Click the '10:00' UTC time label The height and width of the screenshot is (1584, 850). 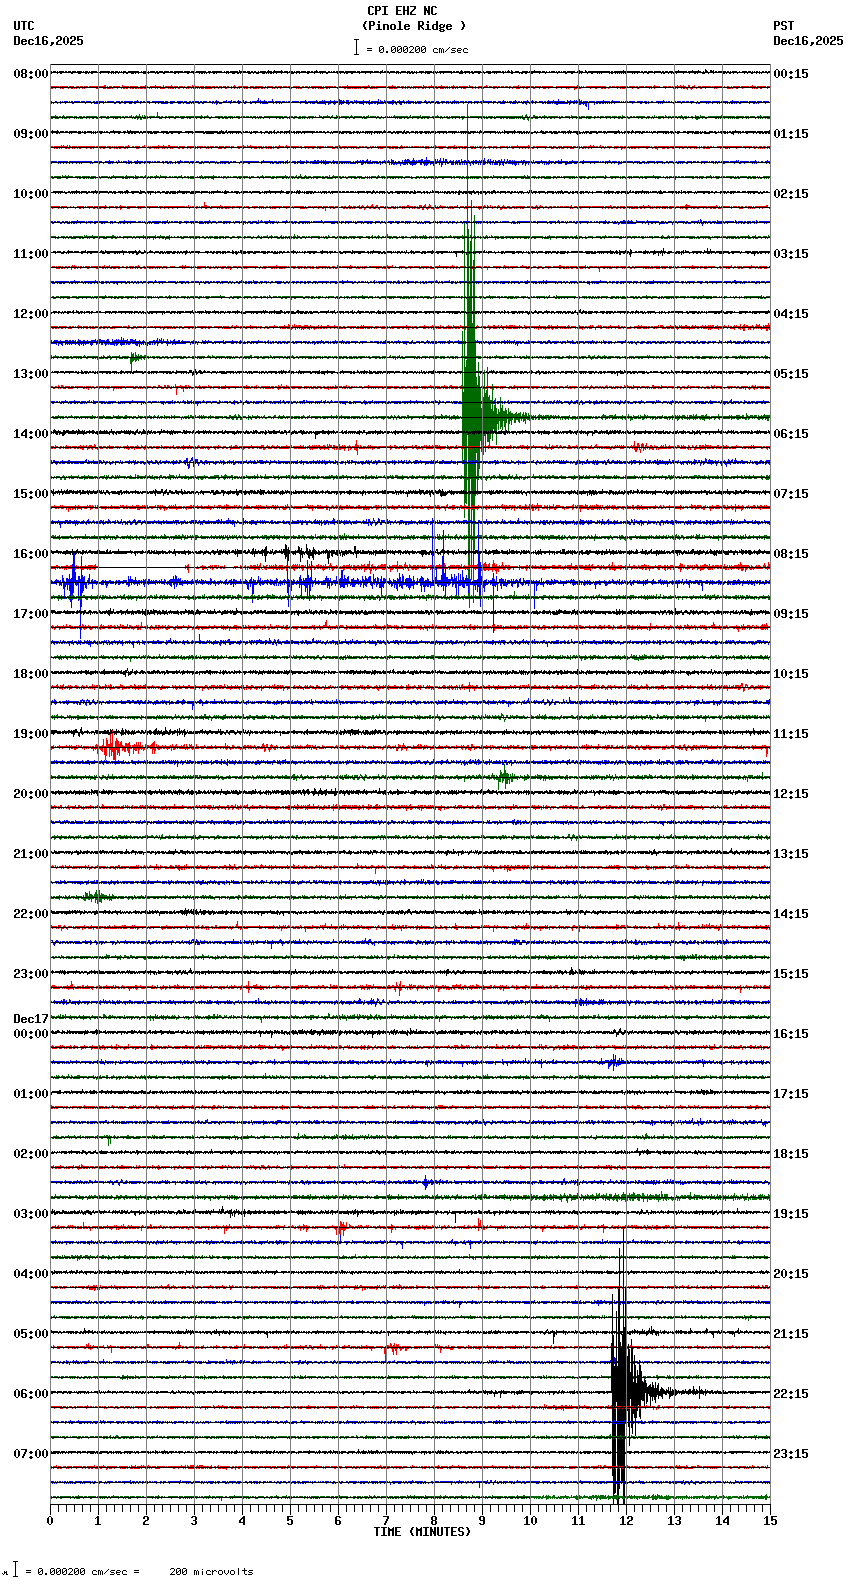click(31, 194)
